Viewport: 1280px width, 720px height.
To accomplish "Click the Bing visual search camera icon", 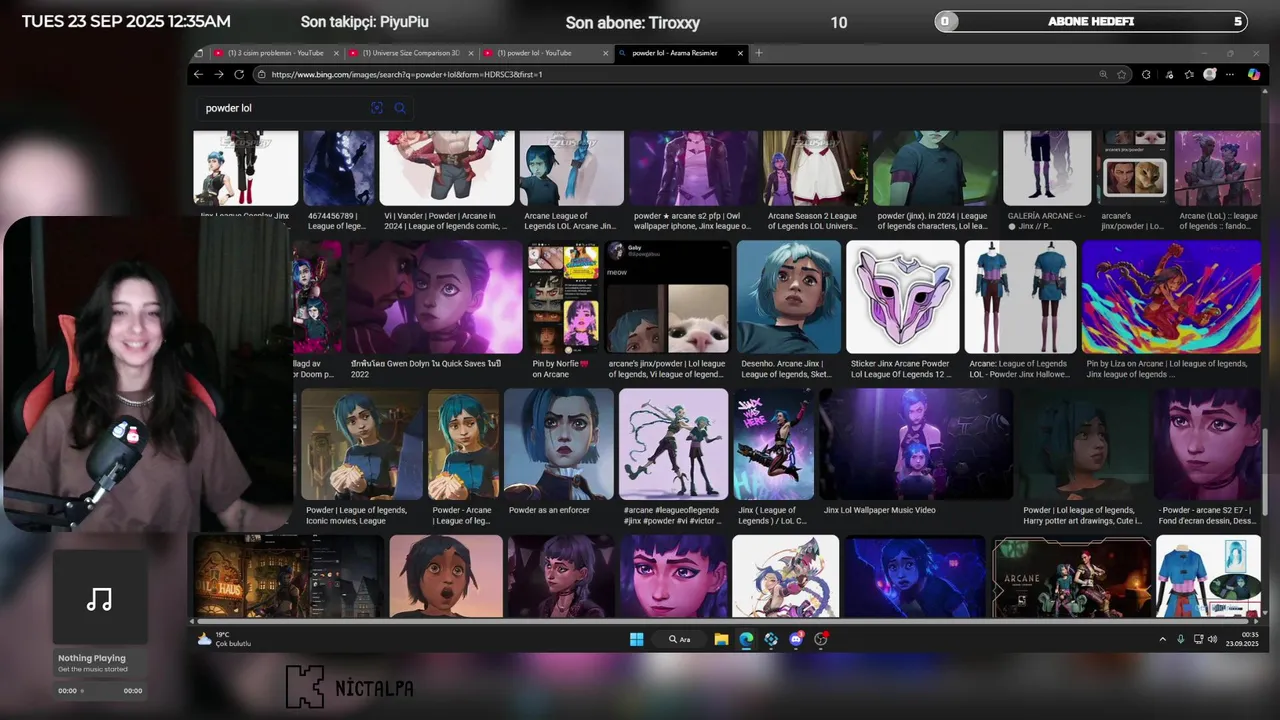I will pos(377,108).
